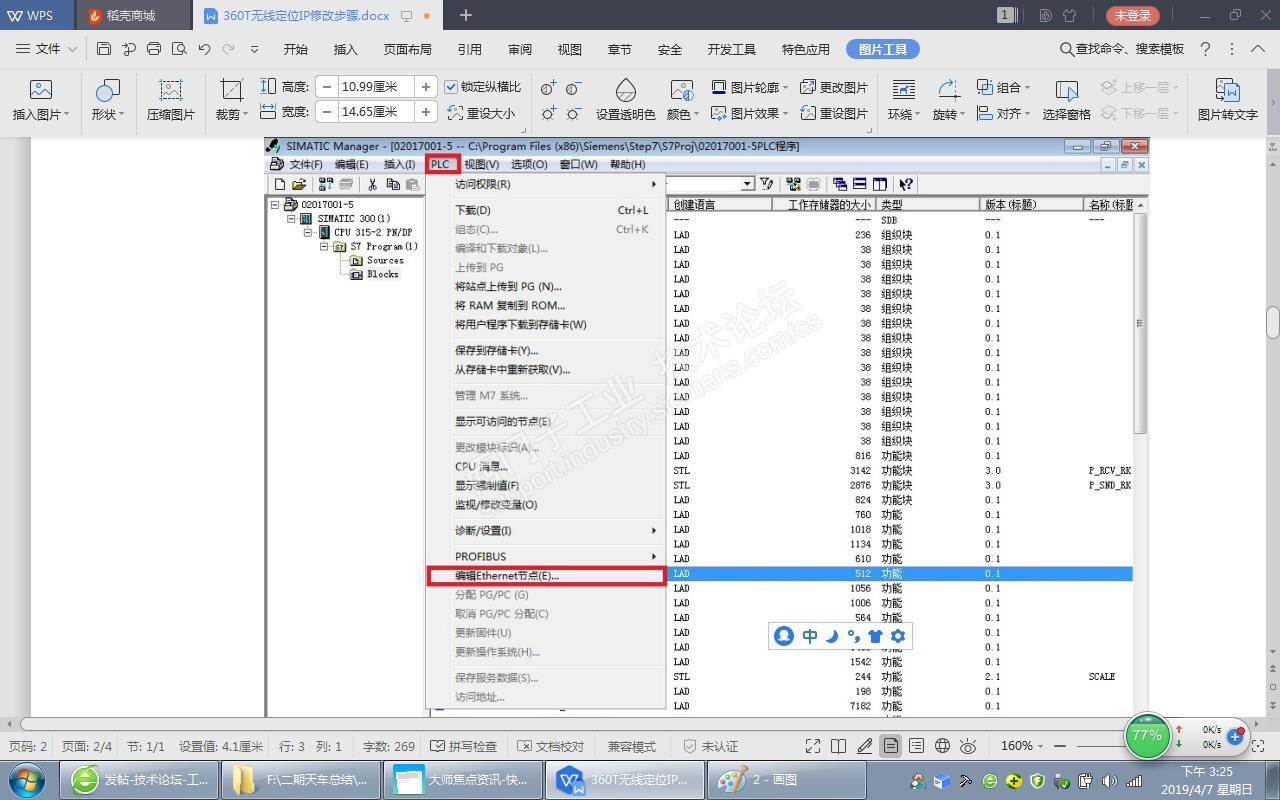Open the 文件 file menu dropdown
Viewport: 1280px width, 800px height.
(47, 49)
